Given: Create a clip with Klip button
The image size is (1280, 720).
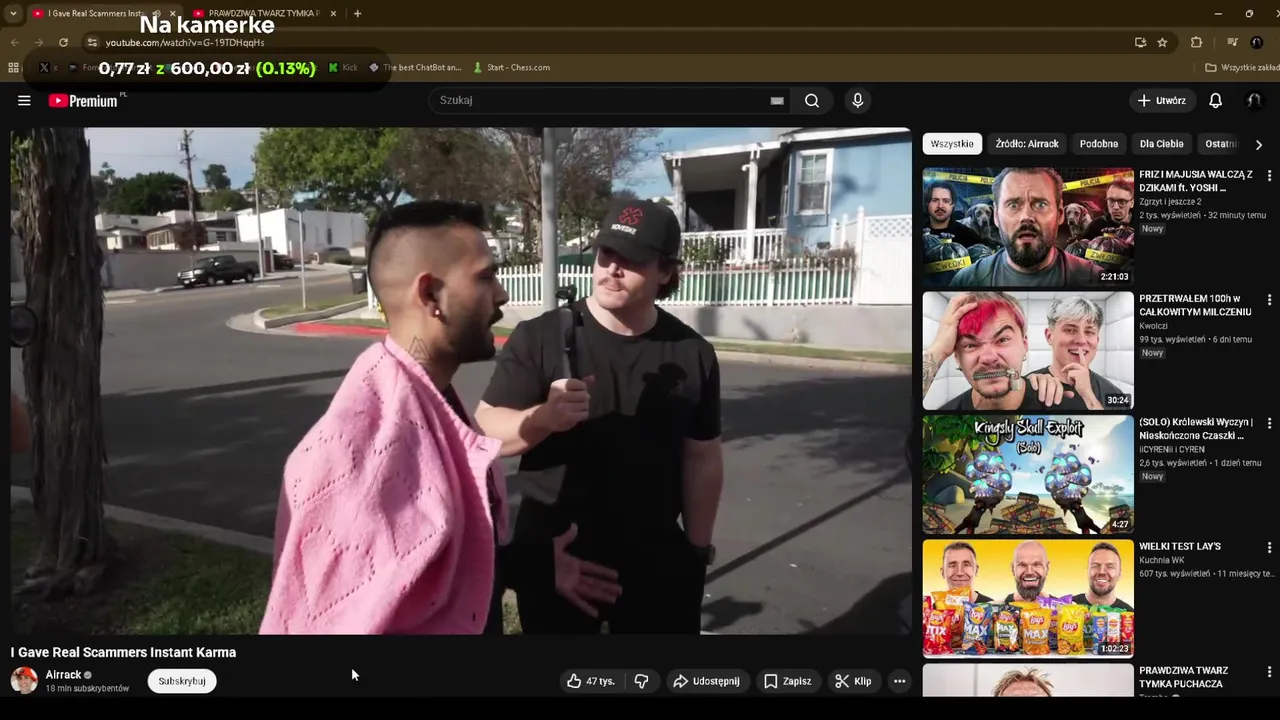Looking at the screenshot, I should (853, 681).
